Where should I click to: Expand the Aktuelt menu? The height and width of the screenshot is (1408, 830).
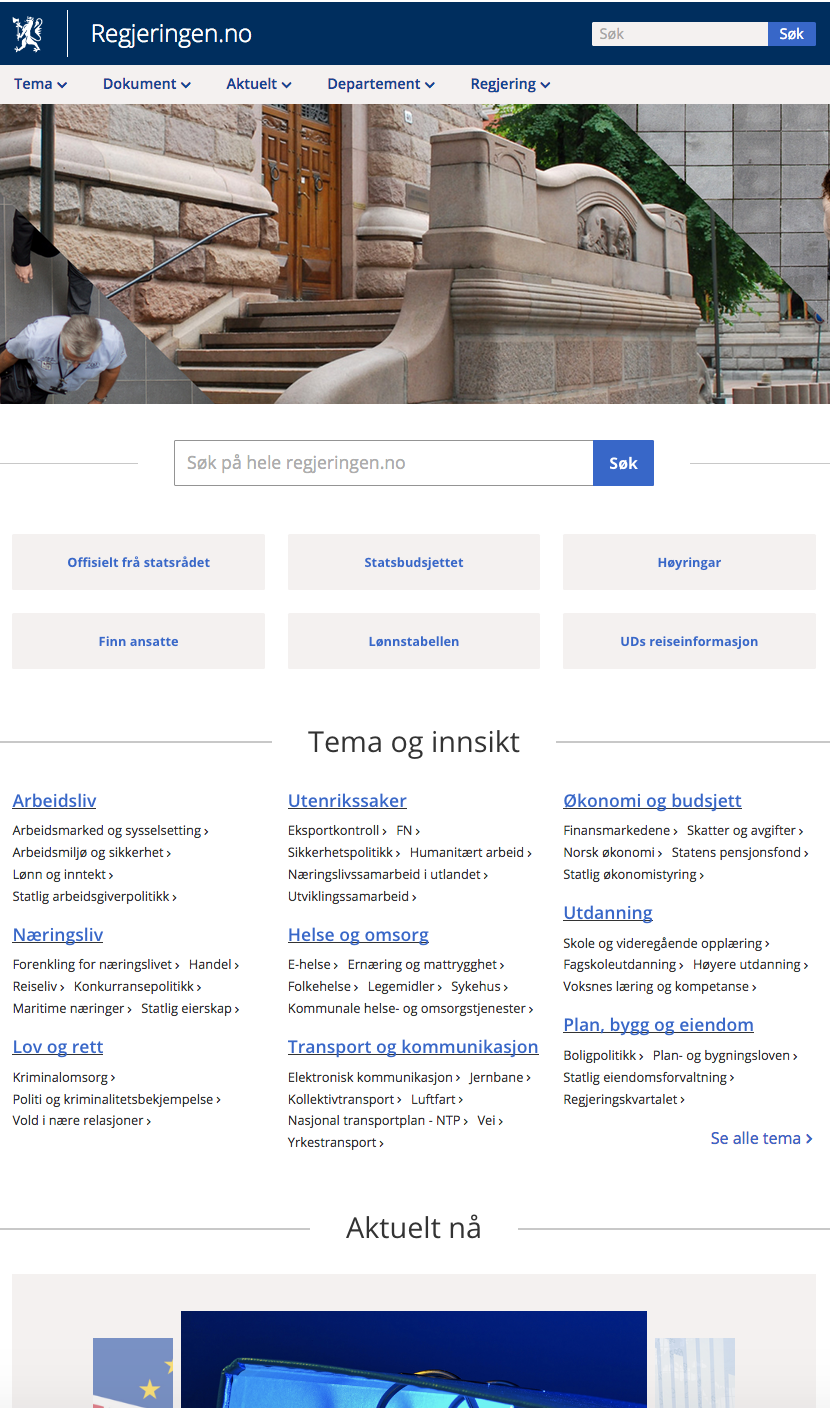pos(259,84)
